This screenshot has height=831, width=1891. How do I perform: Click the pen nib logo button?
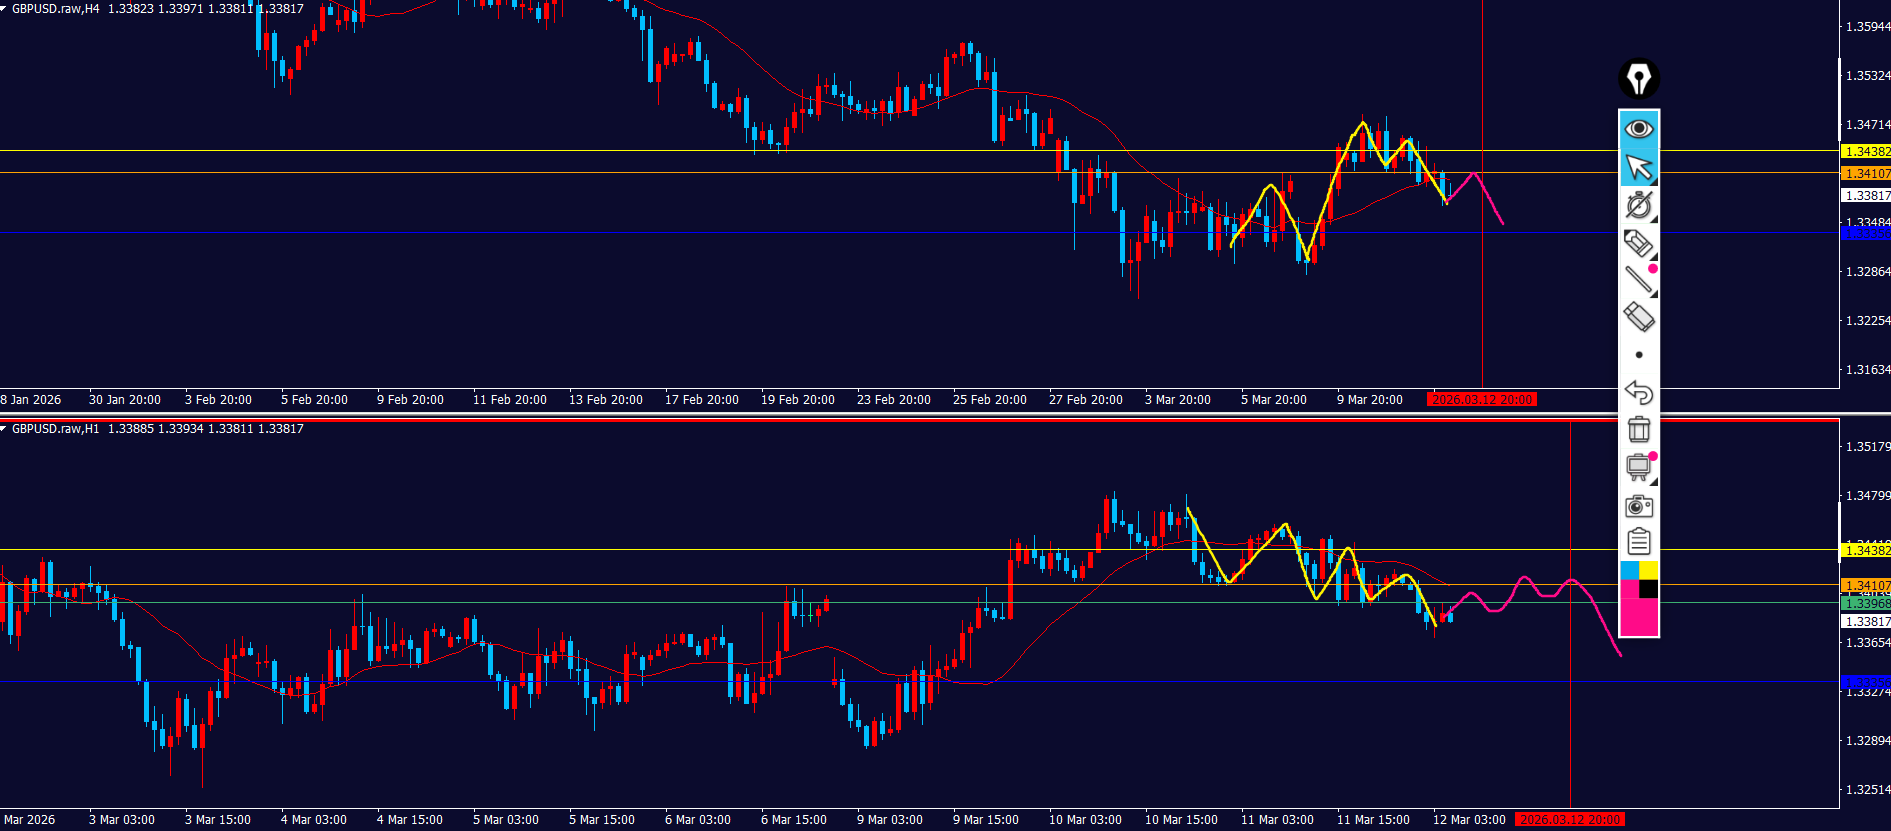click(1638, 79)
